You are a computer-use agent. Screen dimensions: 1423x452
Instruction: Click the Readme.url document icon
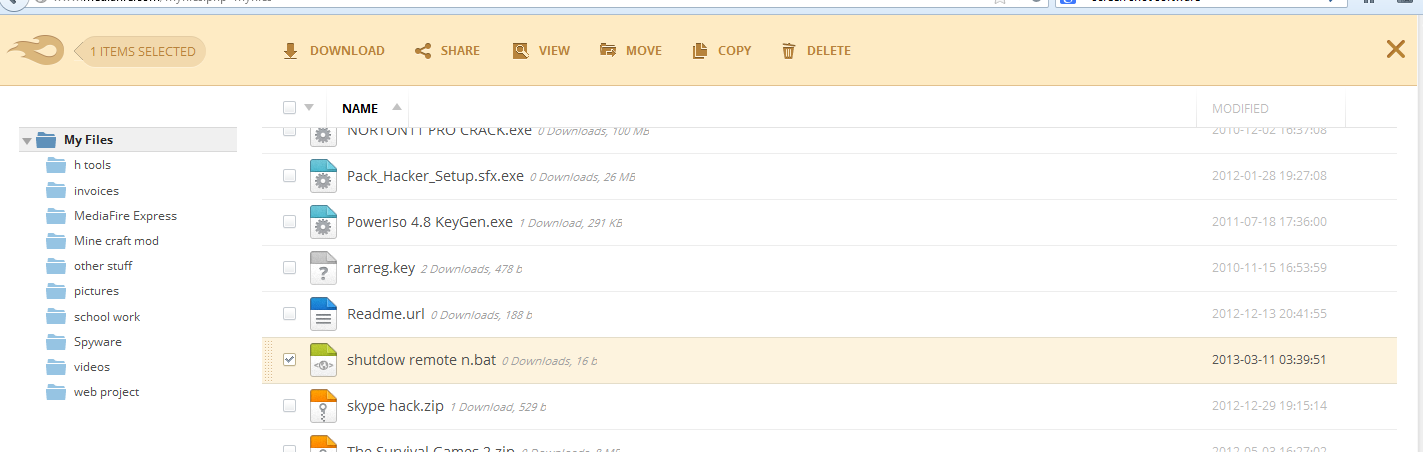[323, 314]
